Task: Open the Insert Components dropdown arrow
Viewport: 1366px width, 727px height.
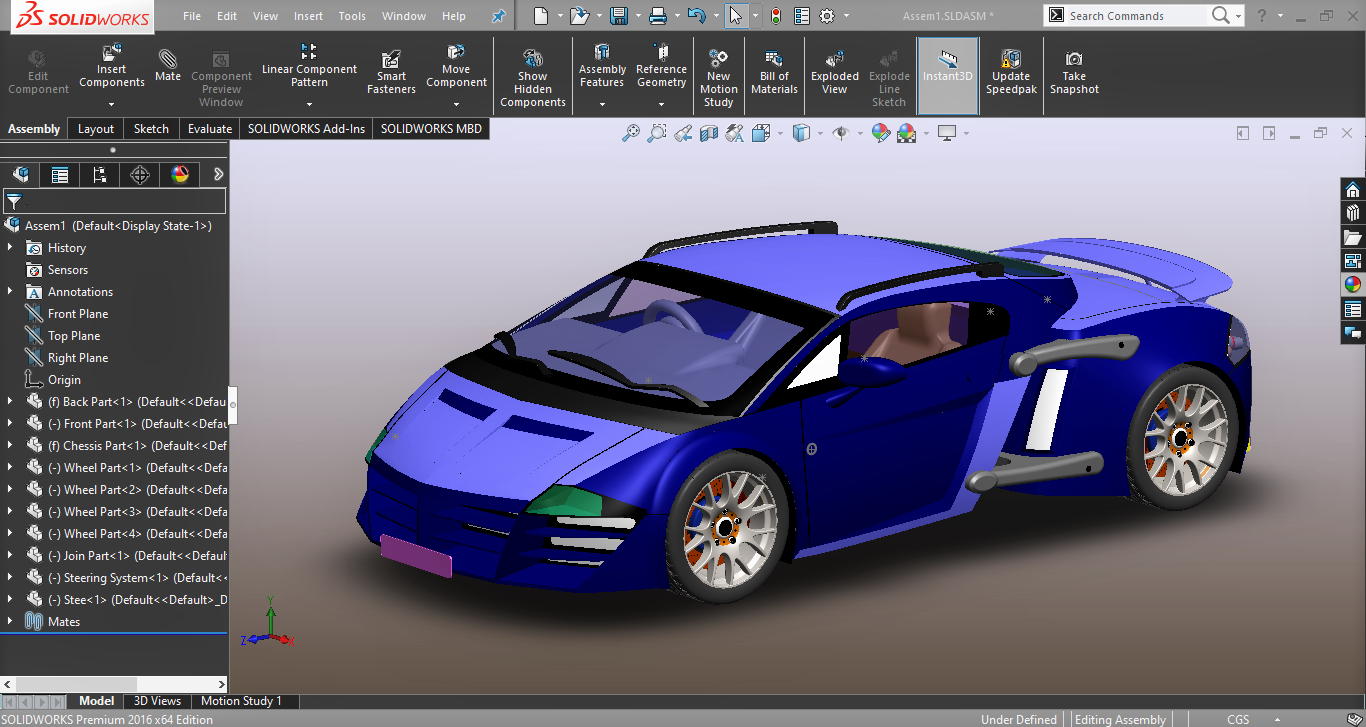Action: (112, 104)
